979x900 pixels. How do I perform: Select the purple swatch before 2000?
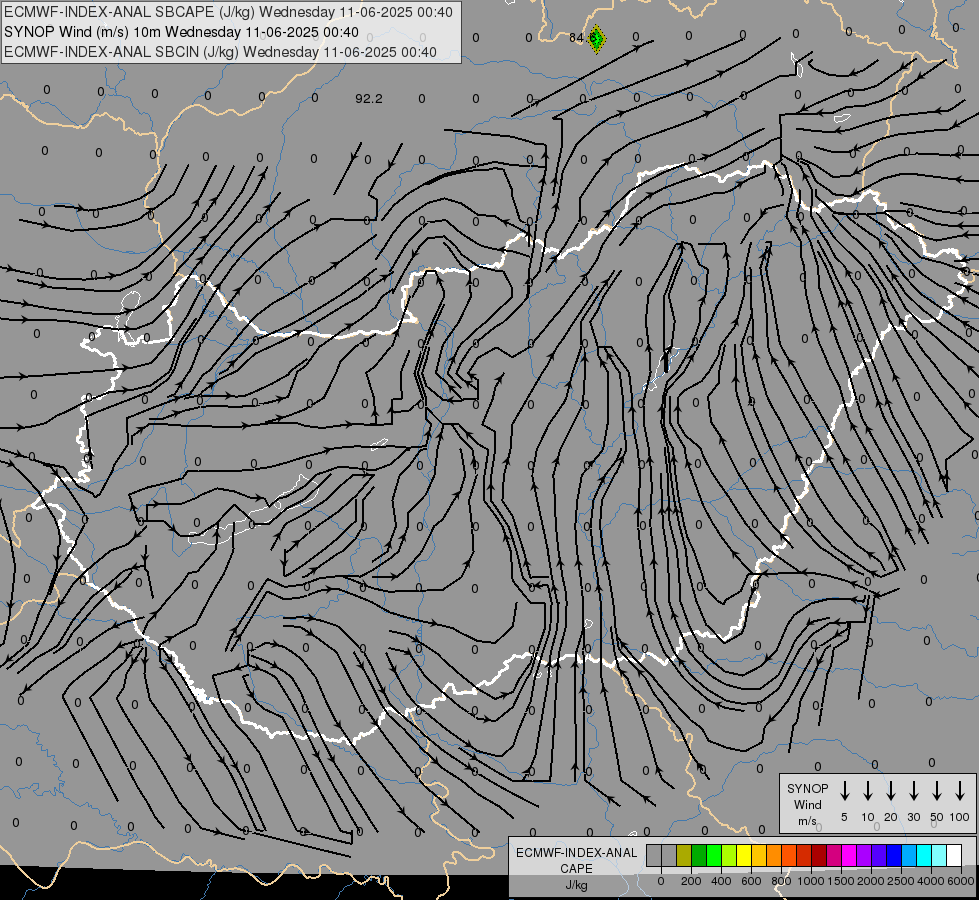(864, 855)
